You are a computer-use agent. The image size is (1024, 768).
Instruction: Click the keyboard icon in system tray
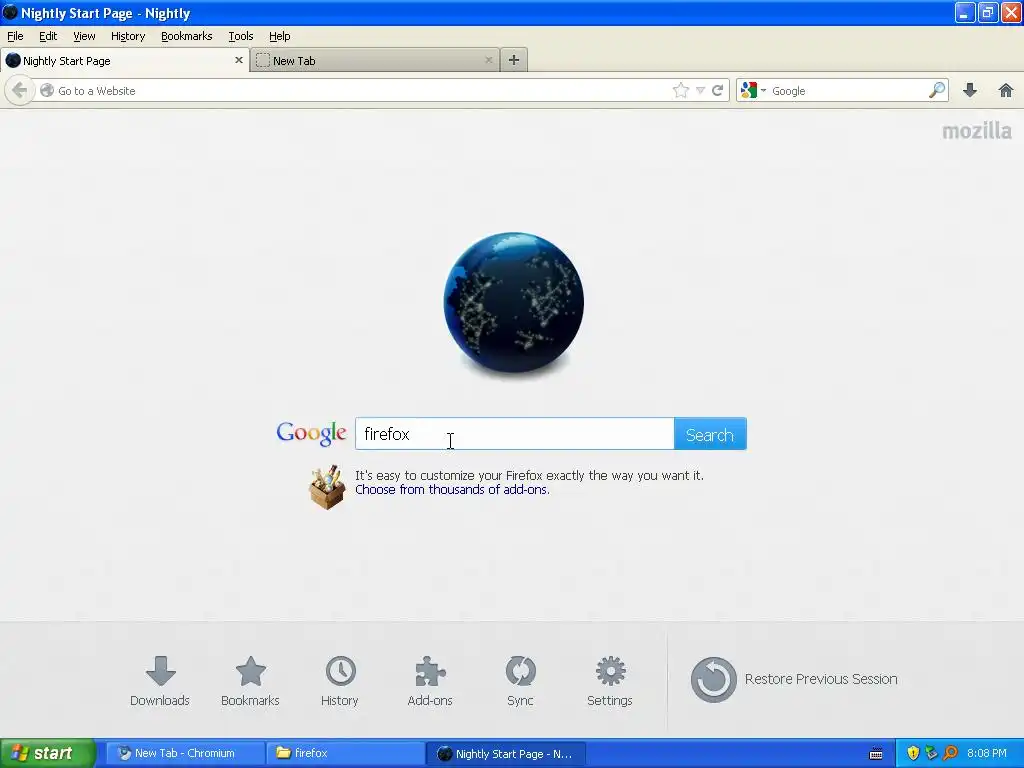[x=876, y=754]
